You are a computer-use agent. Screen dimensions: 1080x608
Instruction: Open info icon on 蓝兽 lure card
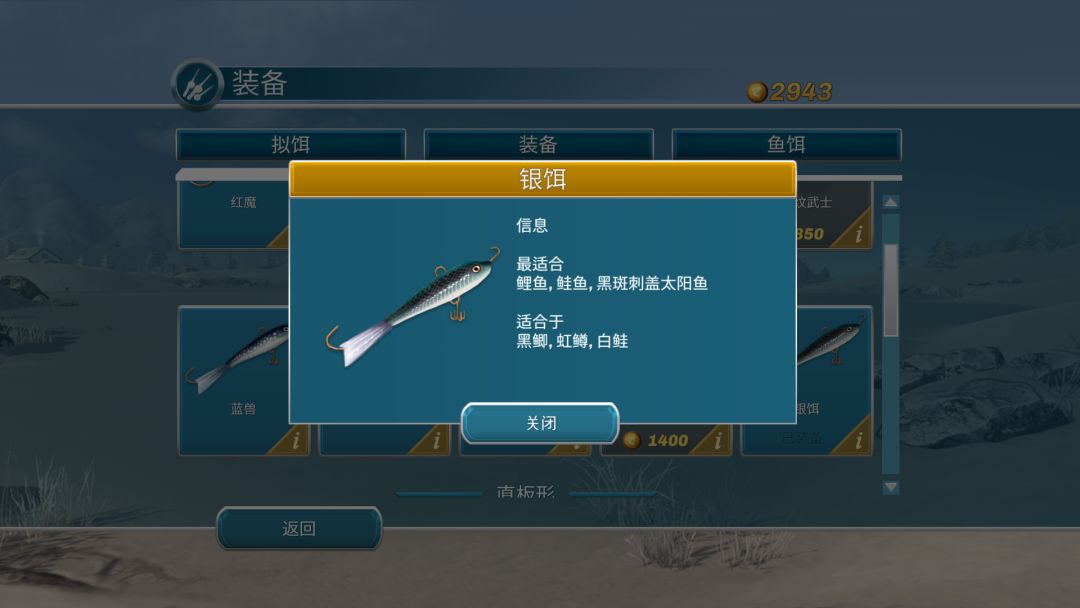pyautogui.click(x=296, y=440)
